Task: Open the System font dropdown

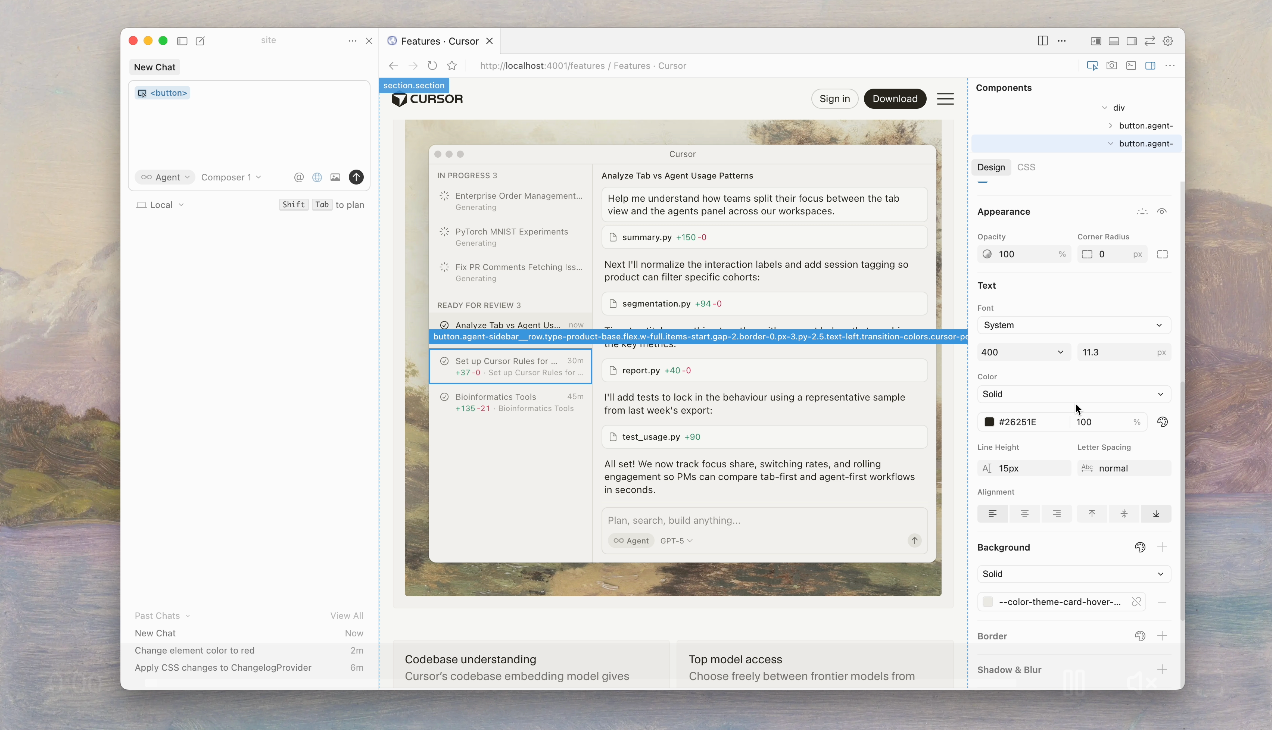Action: (1073, 325)
